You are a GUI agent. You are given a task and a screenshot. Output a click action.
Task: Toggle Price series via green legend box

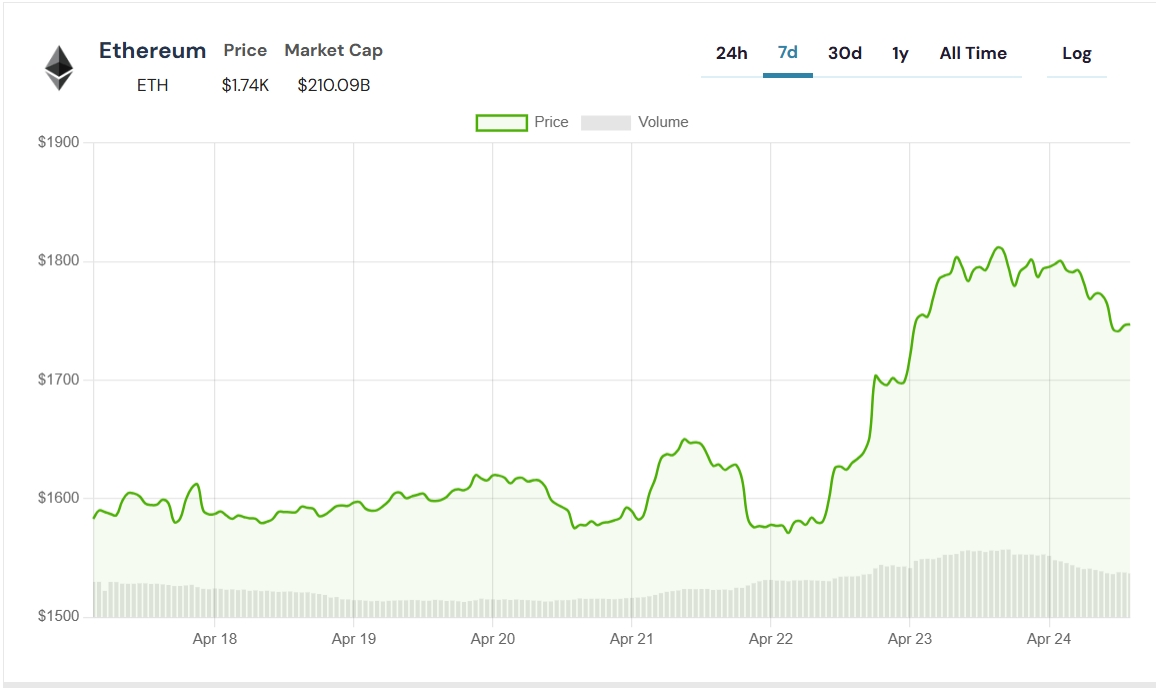point(501,122)
